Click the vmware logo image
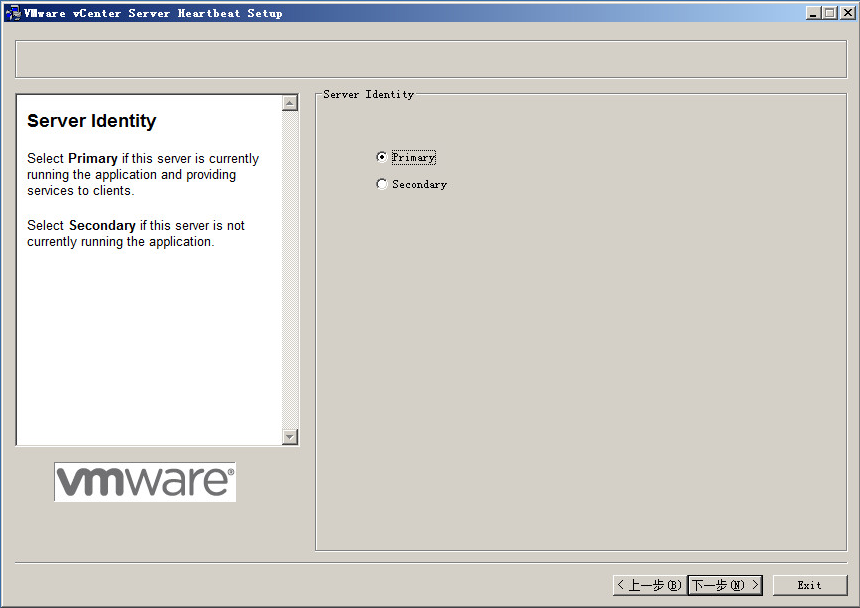The image size is (860, 608). coord(145,481)
